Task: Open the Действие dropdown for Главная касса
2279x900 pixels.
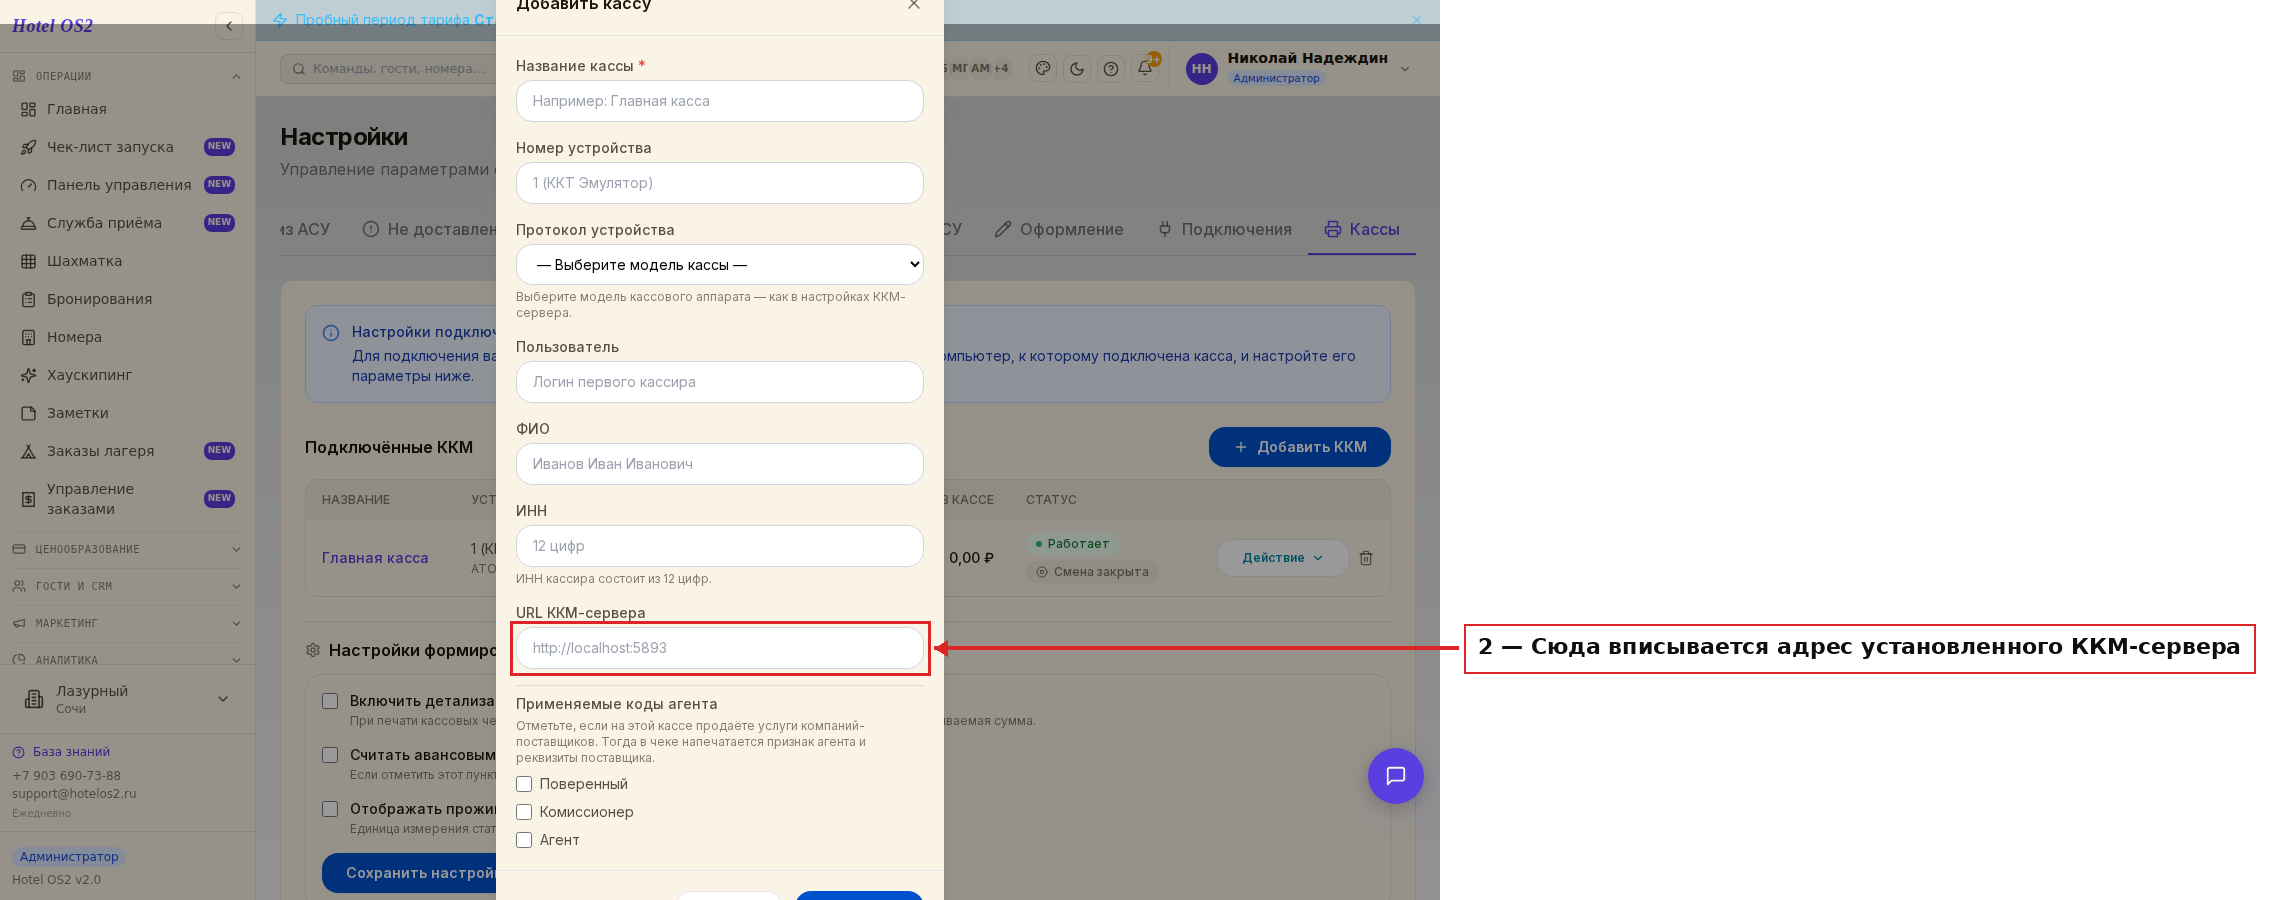Action: (x=1283, y=558)
